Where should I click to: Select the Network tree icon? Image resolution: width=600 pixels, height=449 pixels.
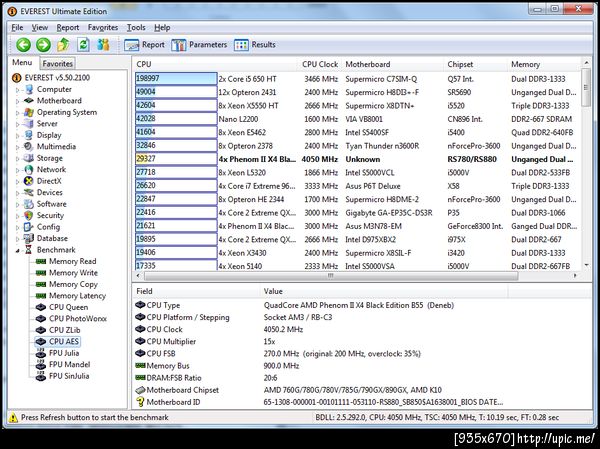pyautogui.click(x=29, y=170)
